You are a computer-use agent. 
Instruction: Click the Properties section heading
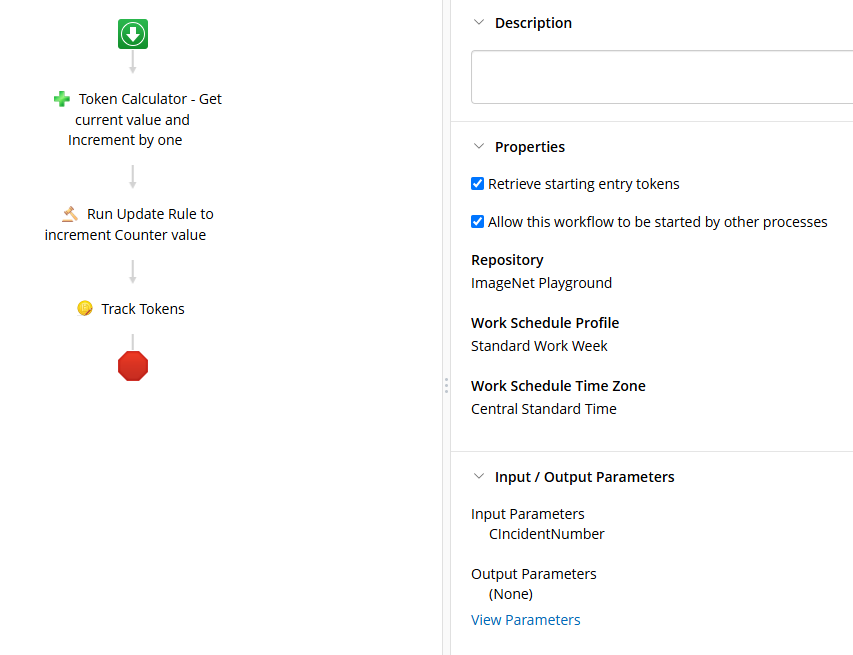pyautogui.click(x=530, y=147)
